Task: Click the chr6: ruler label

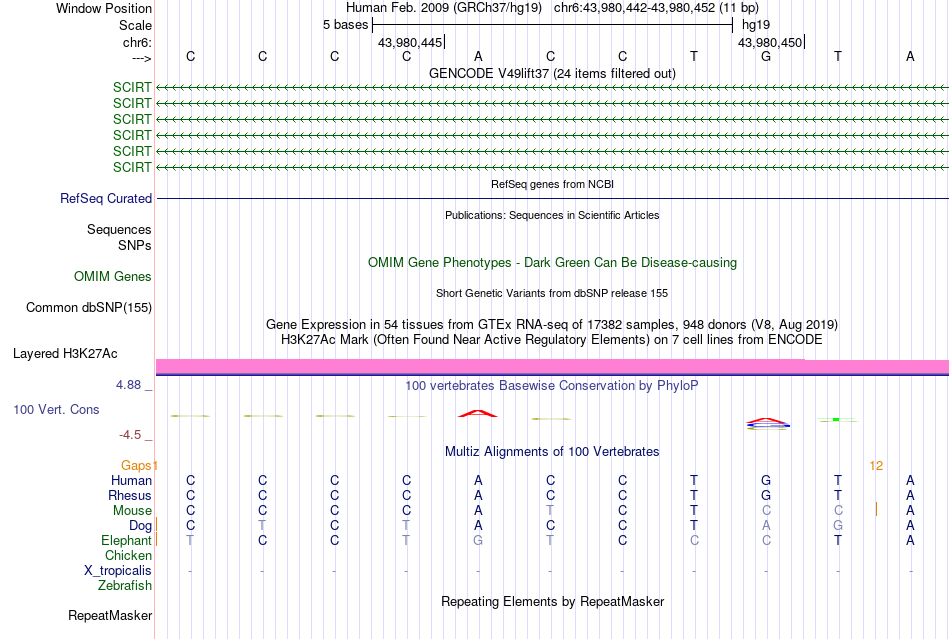Action: tap(137, 42)
